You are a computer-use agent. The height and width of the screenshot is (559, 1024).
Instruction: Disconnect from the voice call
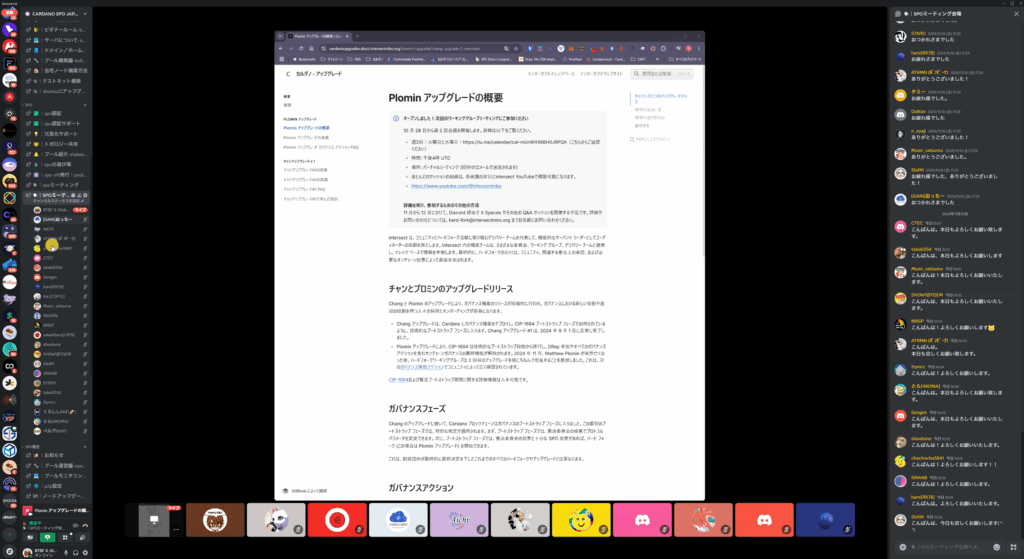pyautogui.click(x=86, y=525)
